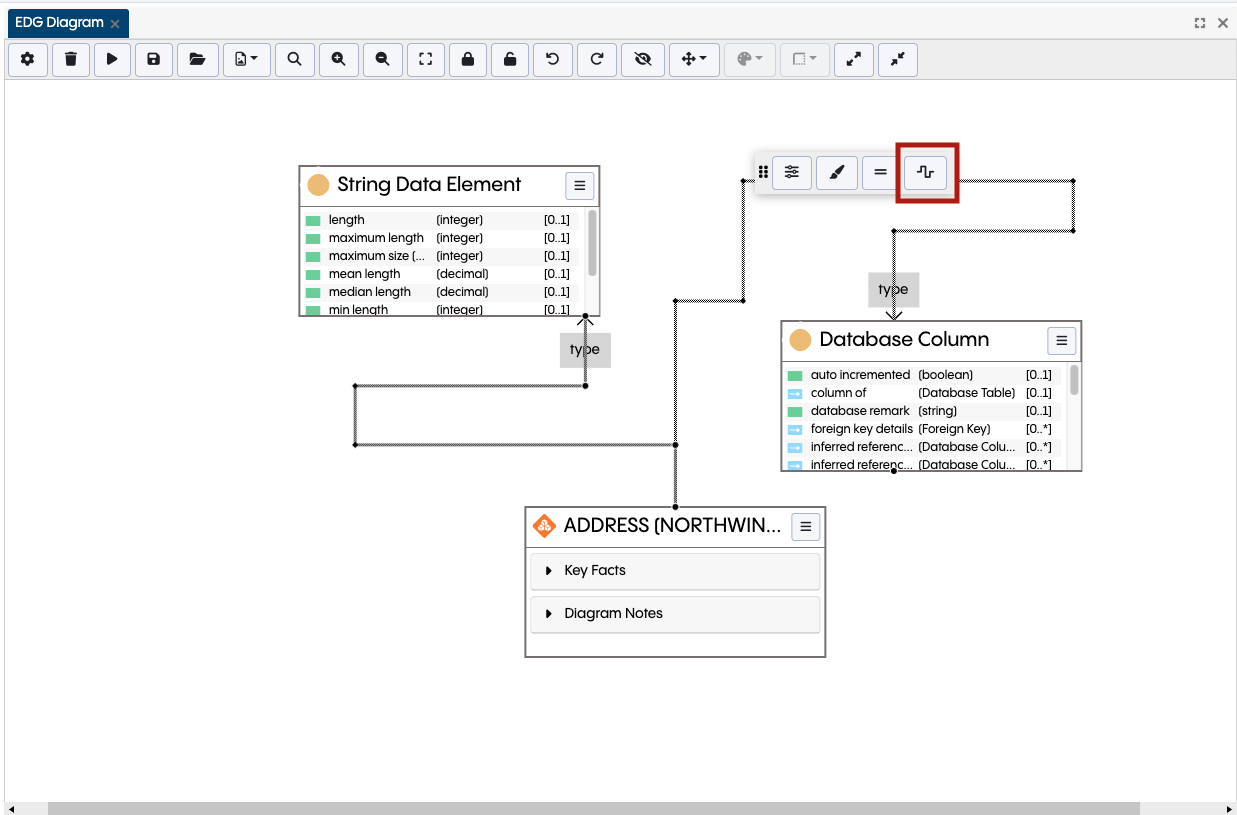The image size is (1237, 815).
Task: Open the color palette picker
Action: 749,60
